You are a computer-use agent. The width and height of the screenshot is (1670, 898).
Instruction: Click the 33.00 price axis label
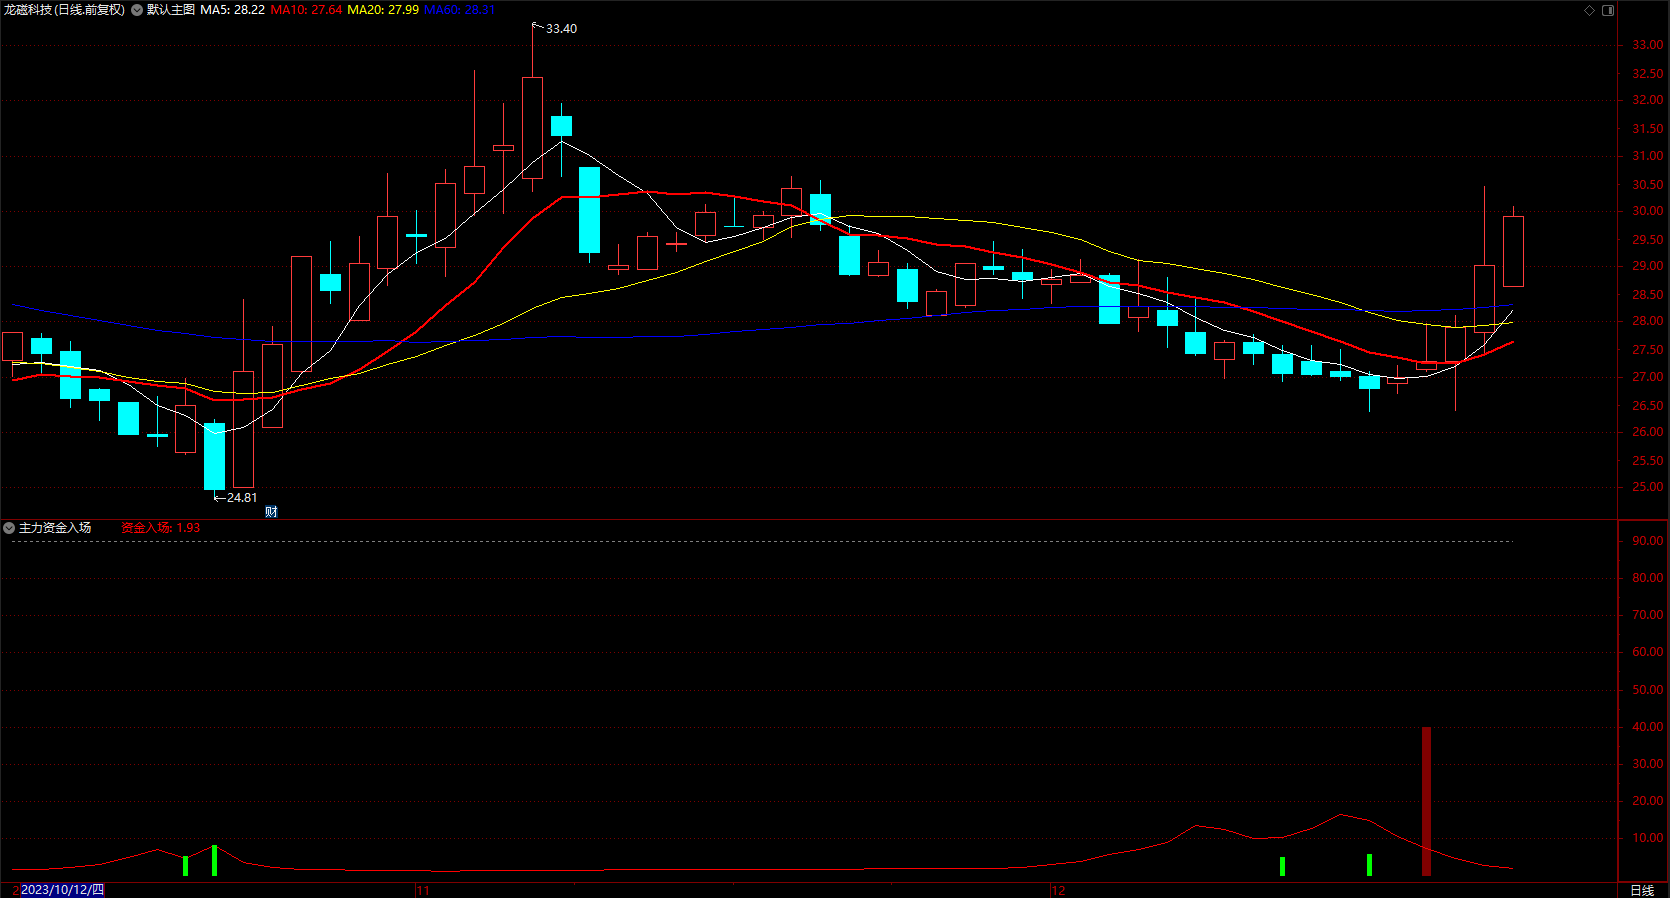(x=1648, y=45)
